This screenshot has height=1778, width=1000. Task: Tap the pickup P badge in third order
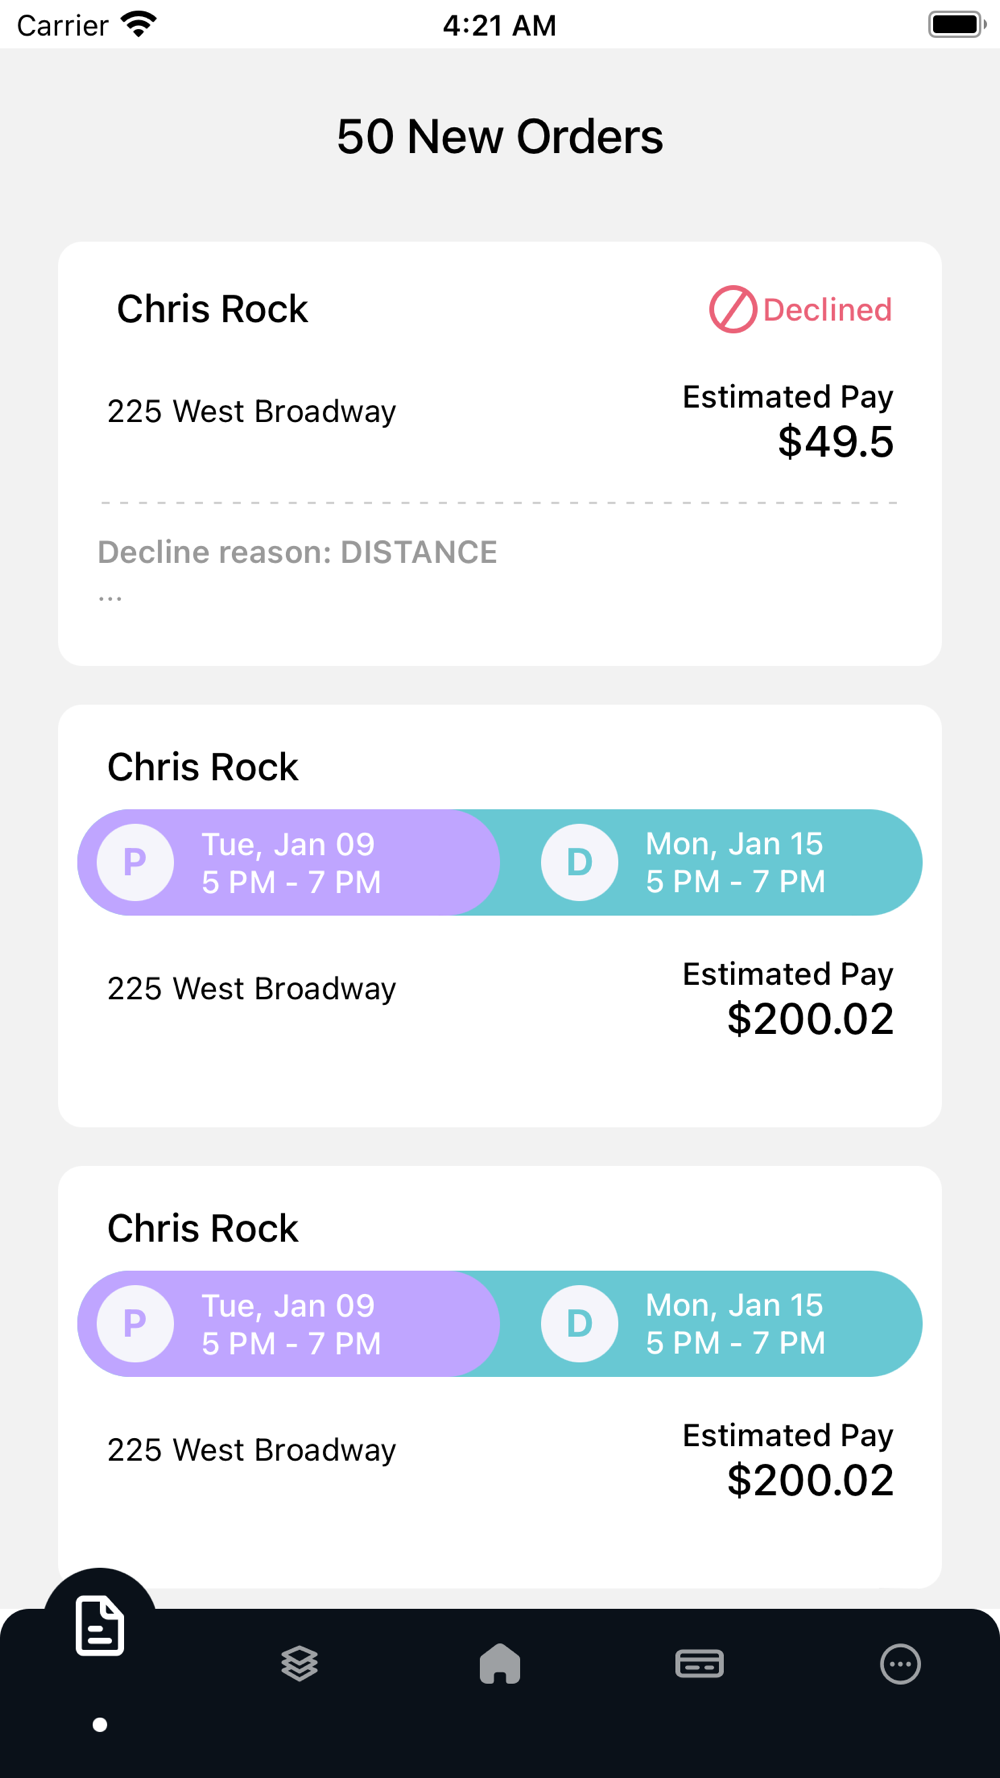pos(135,1324)
